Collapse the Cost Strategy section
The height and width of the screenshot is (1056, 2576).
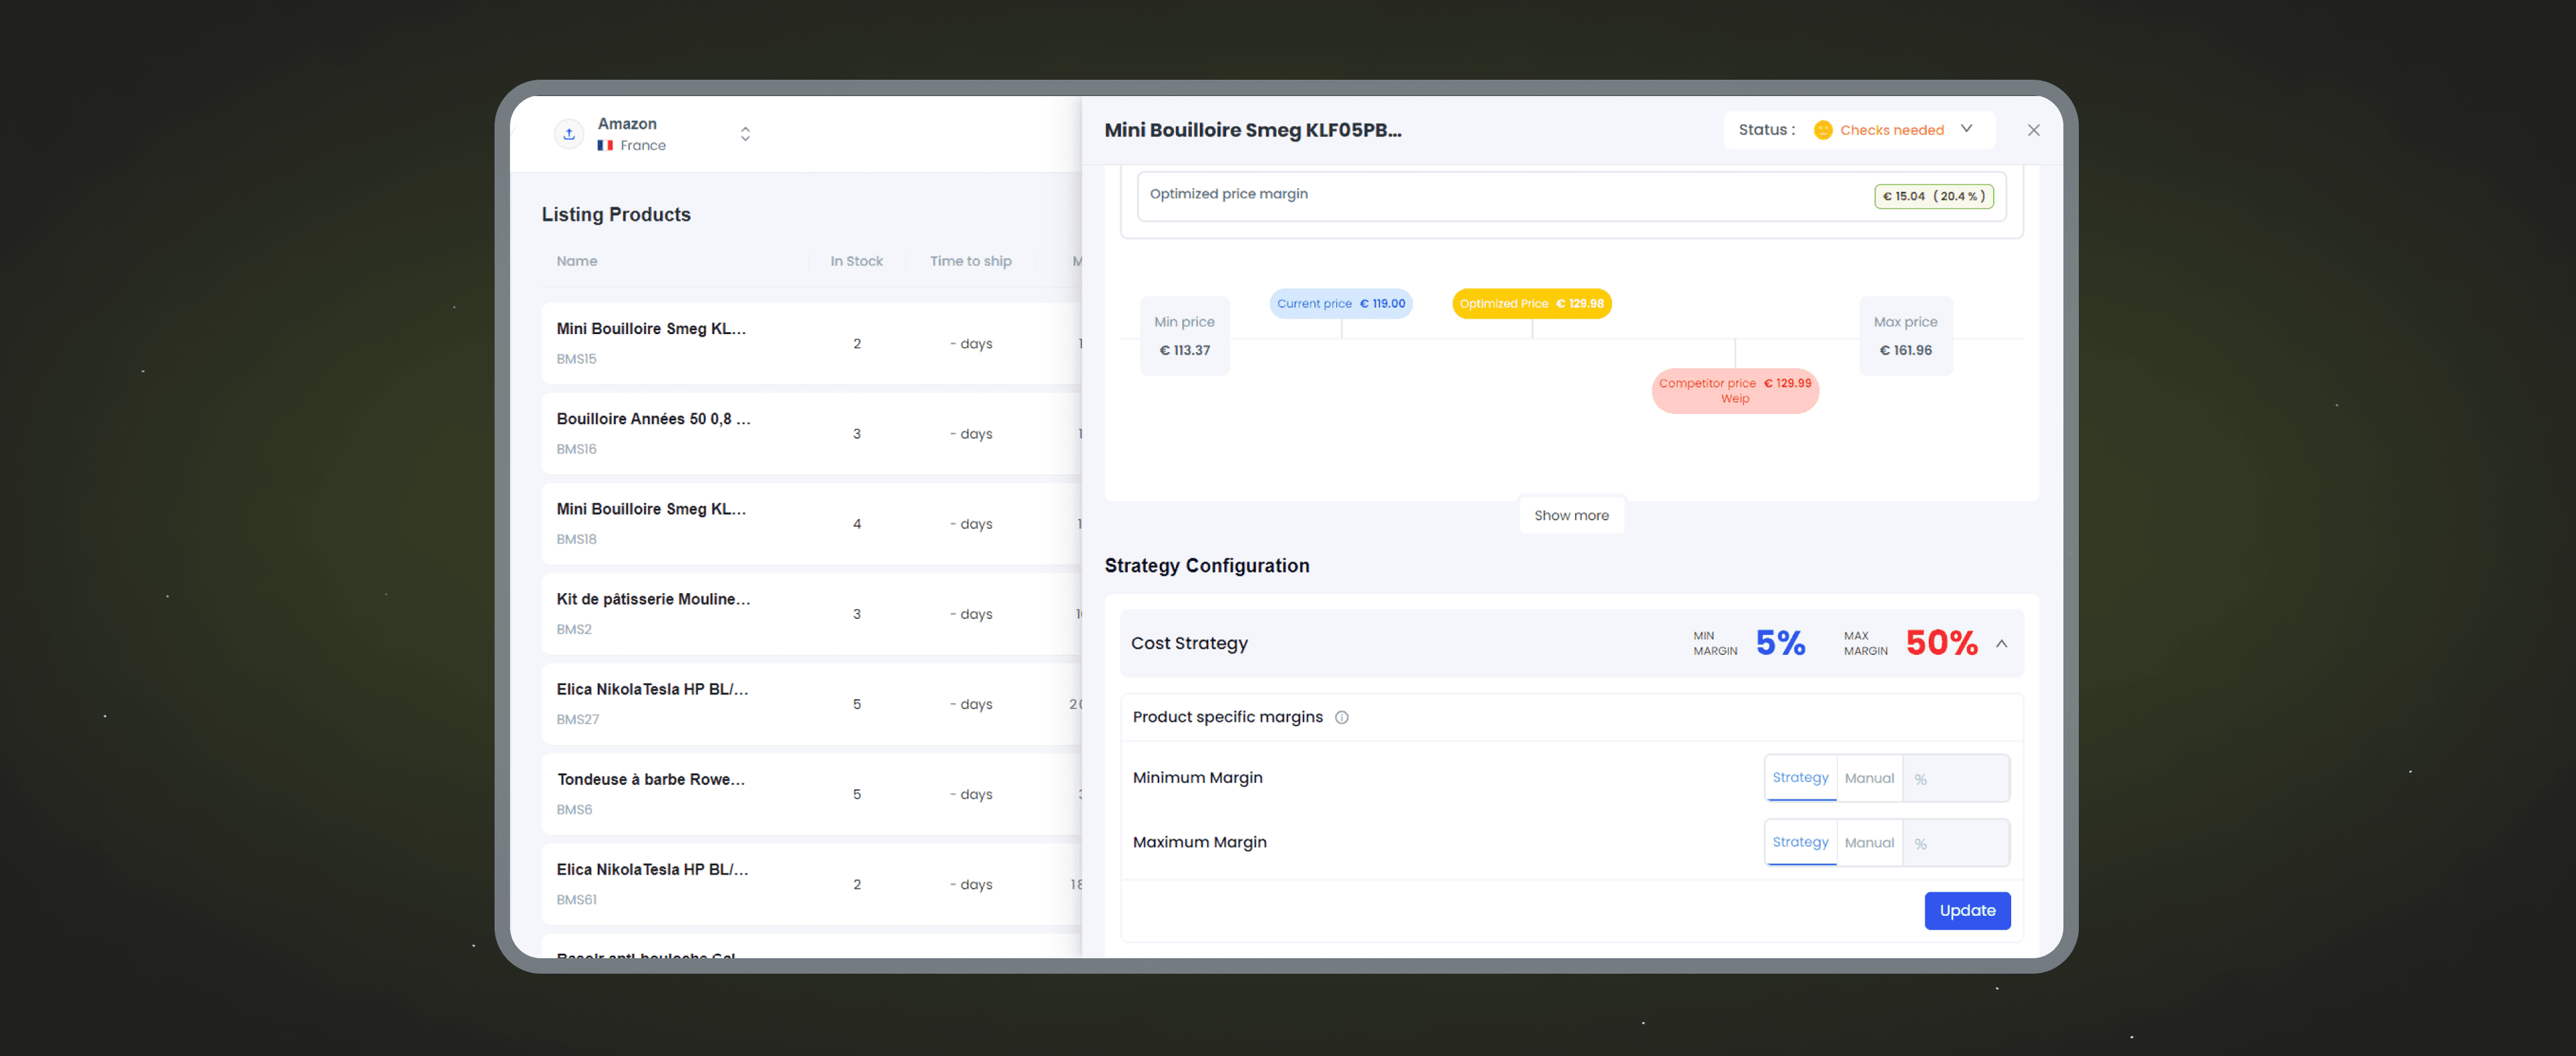tap(2001, 644)
